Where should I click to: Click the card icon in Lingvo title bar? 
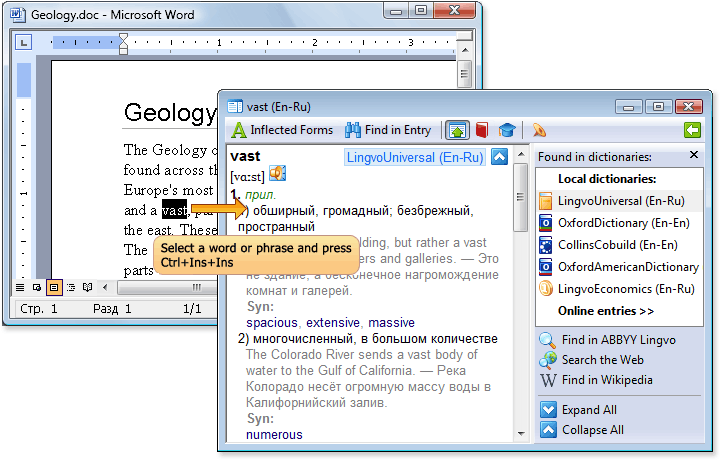[x=235, y=107]
